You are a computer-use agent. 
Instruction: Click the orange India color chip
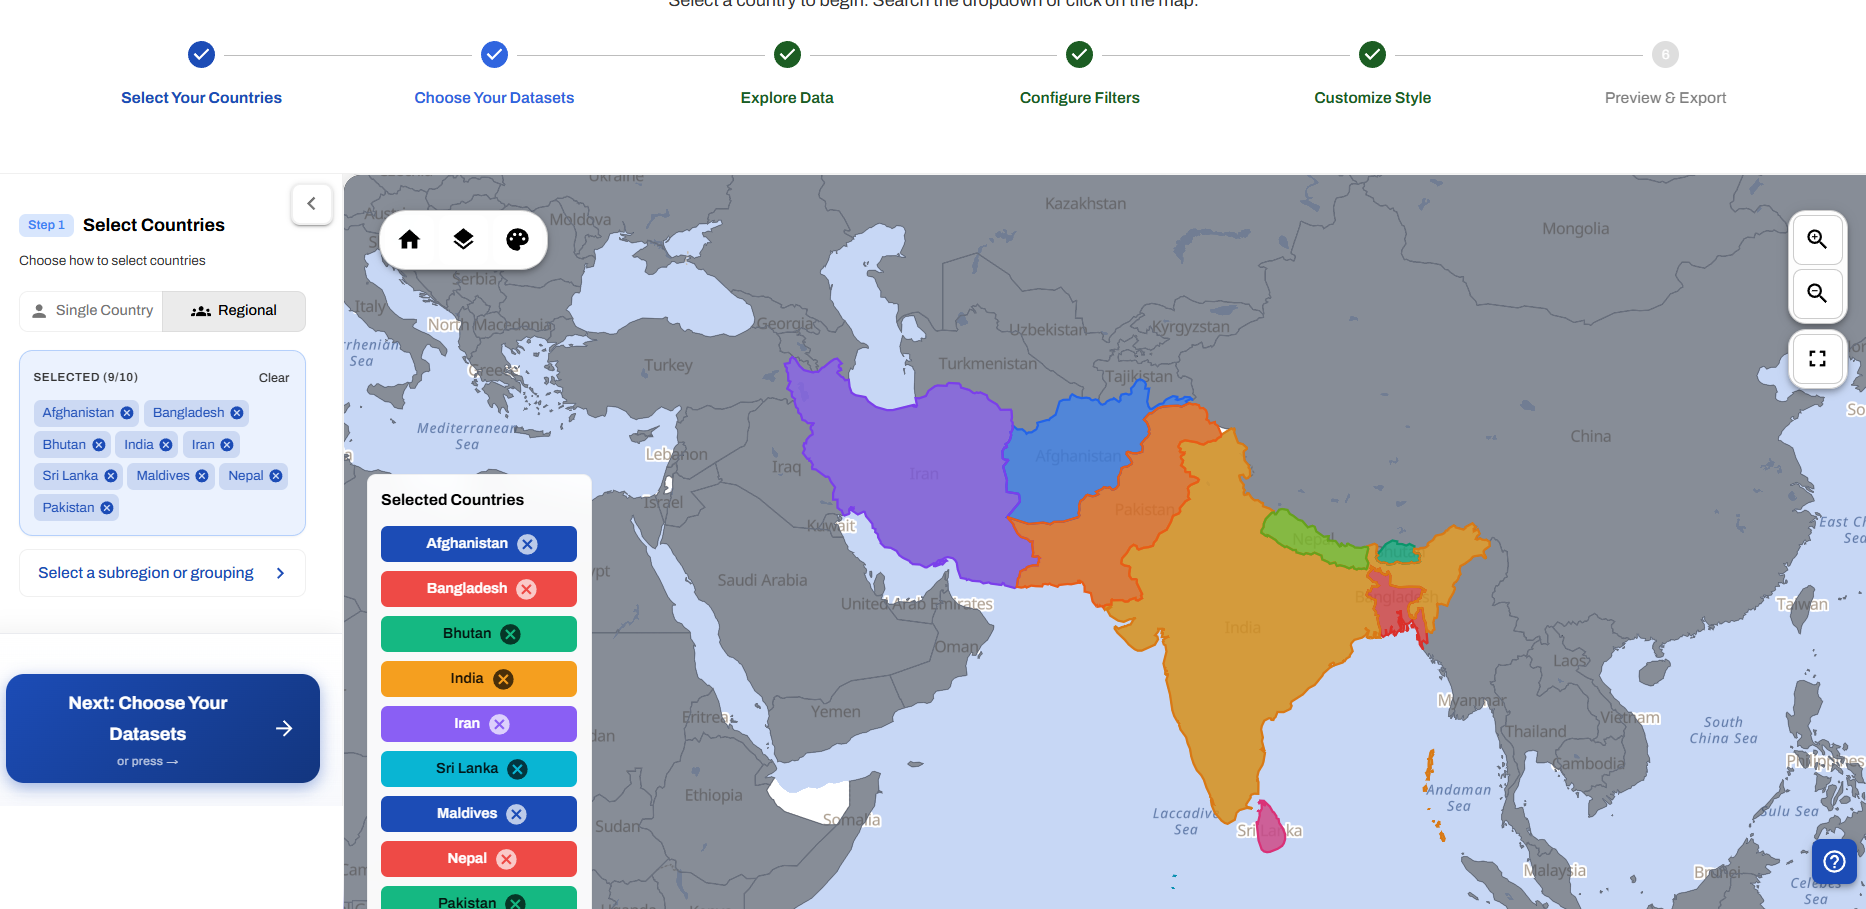(x=478, y=678)
